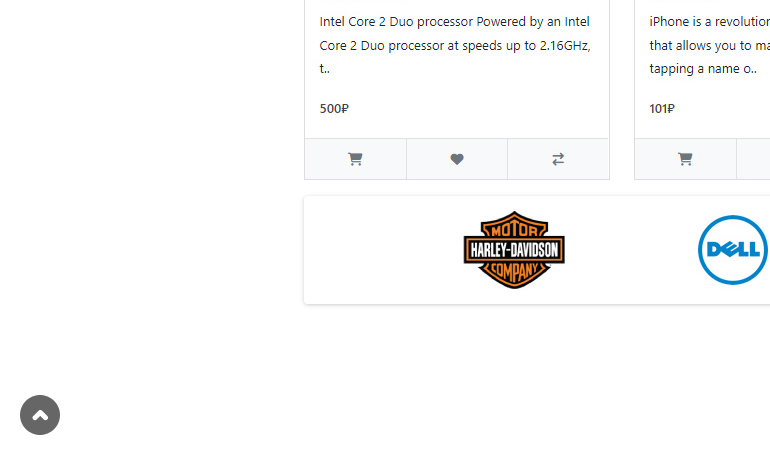Screen dimensions: 770x451
Task: Click the 101₽ price label
Action: click(662, 109)
